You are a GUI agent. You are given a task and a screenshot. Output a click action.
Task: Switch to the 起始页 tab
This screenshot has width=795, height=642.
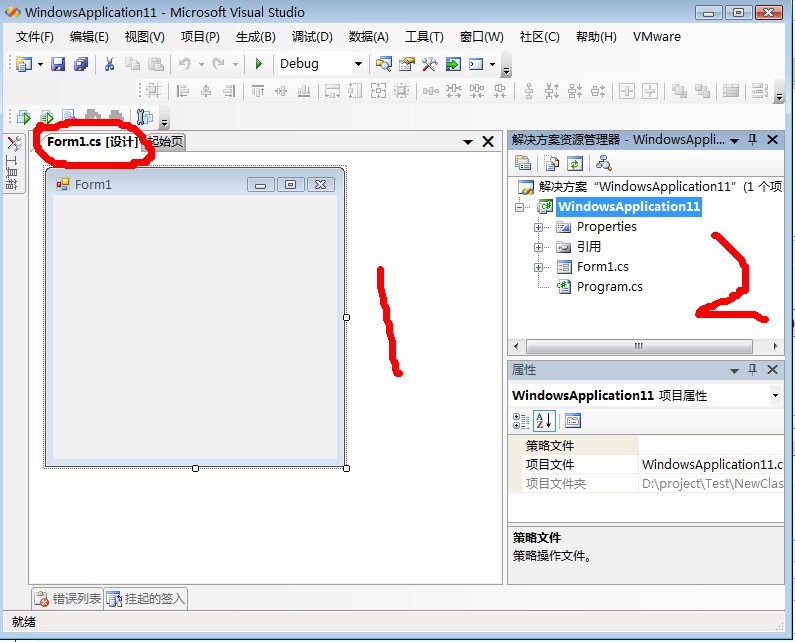coord(167,142)
